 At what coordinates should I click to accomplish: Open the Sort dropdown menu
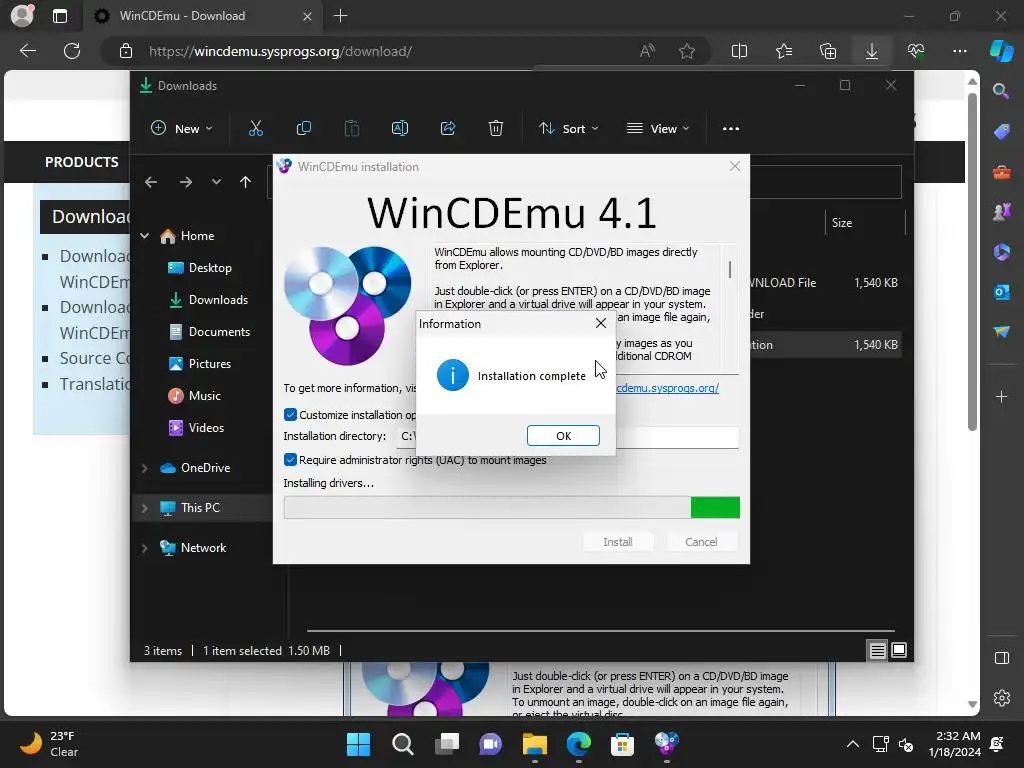pos(568,129)
